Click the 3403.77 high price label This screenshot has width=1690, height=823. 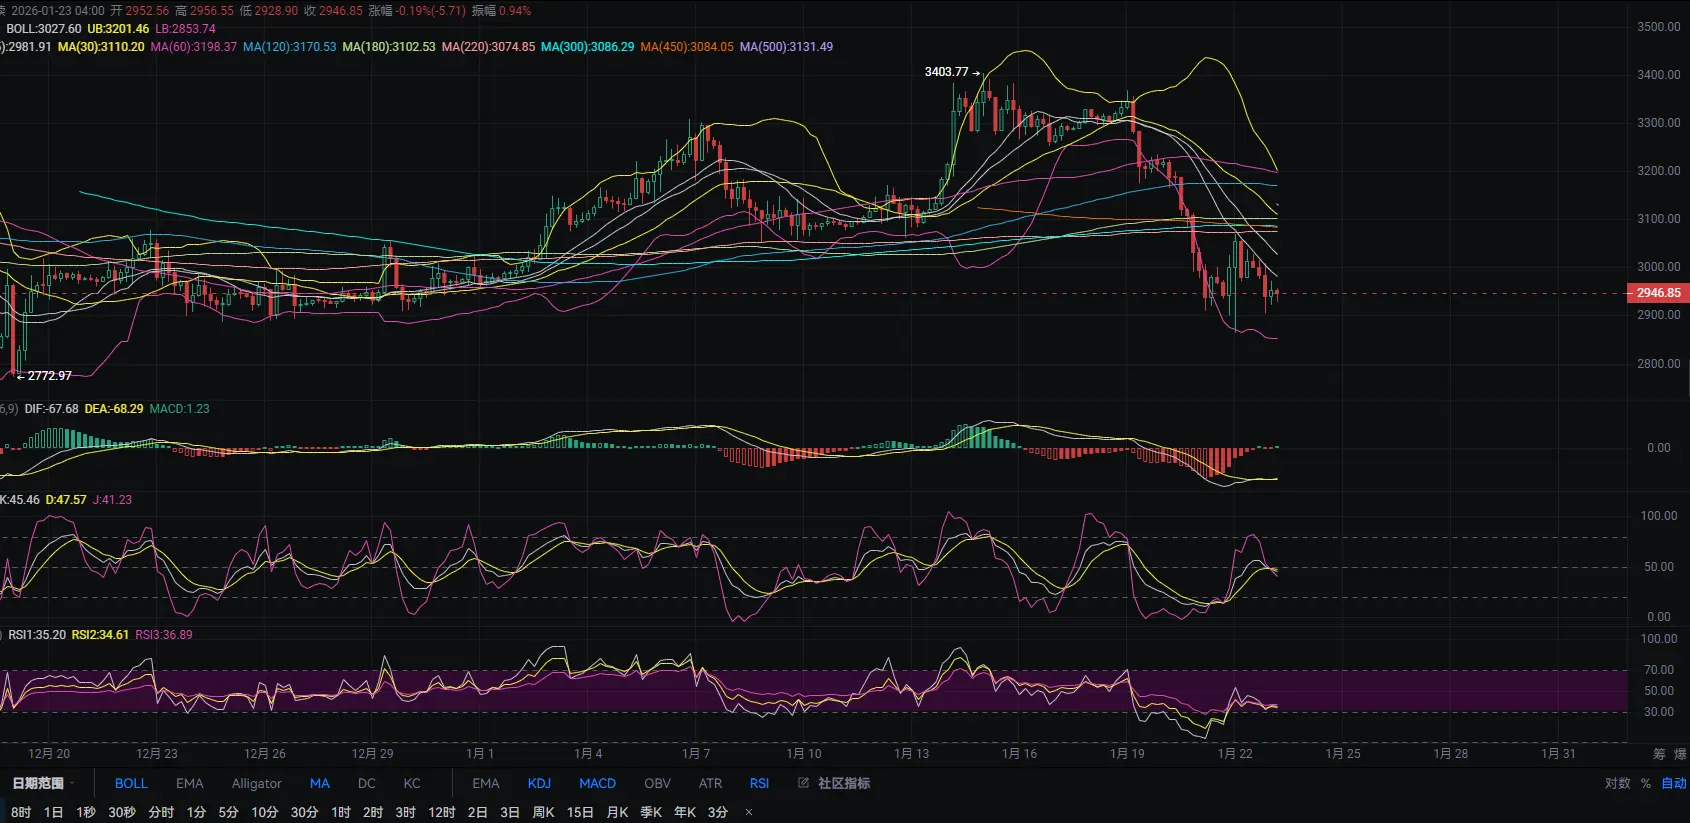pos(946,72)
